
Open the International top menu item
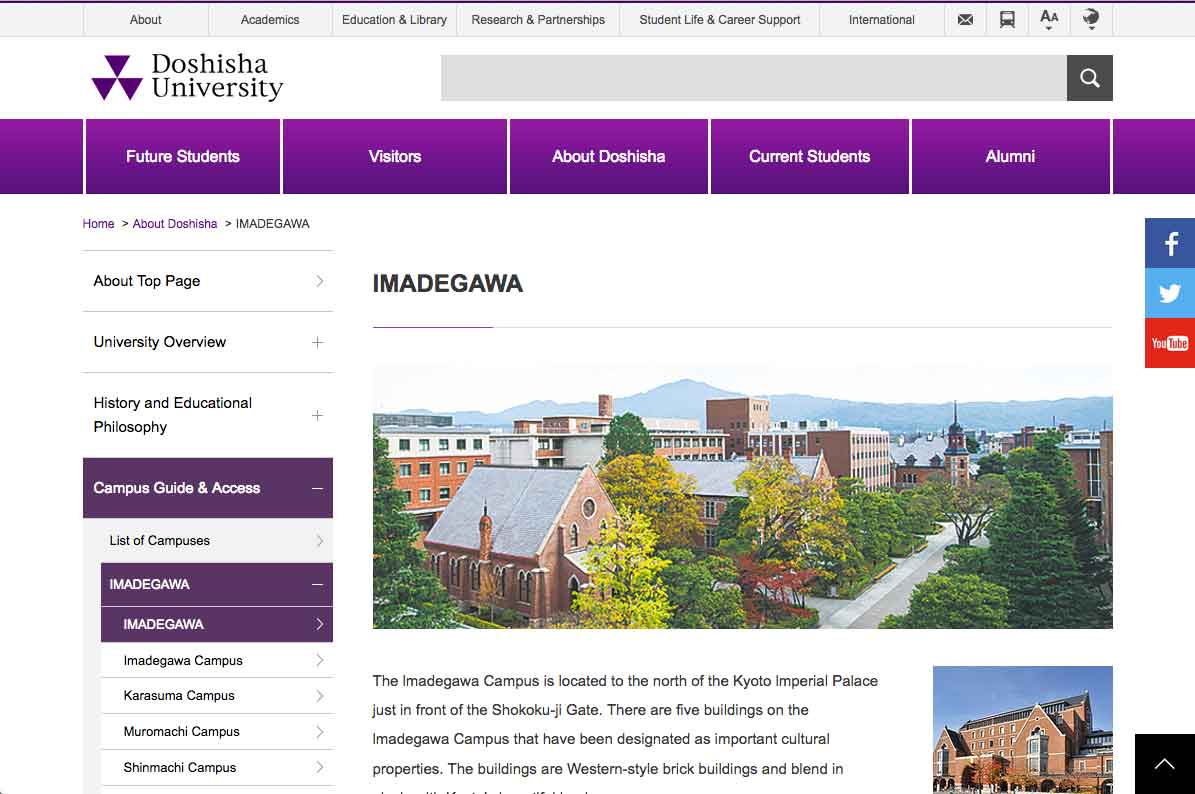[882, 20]
